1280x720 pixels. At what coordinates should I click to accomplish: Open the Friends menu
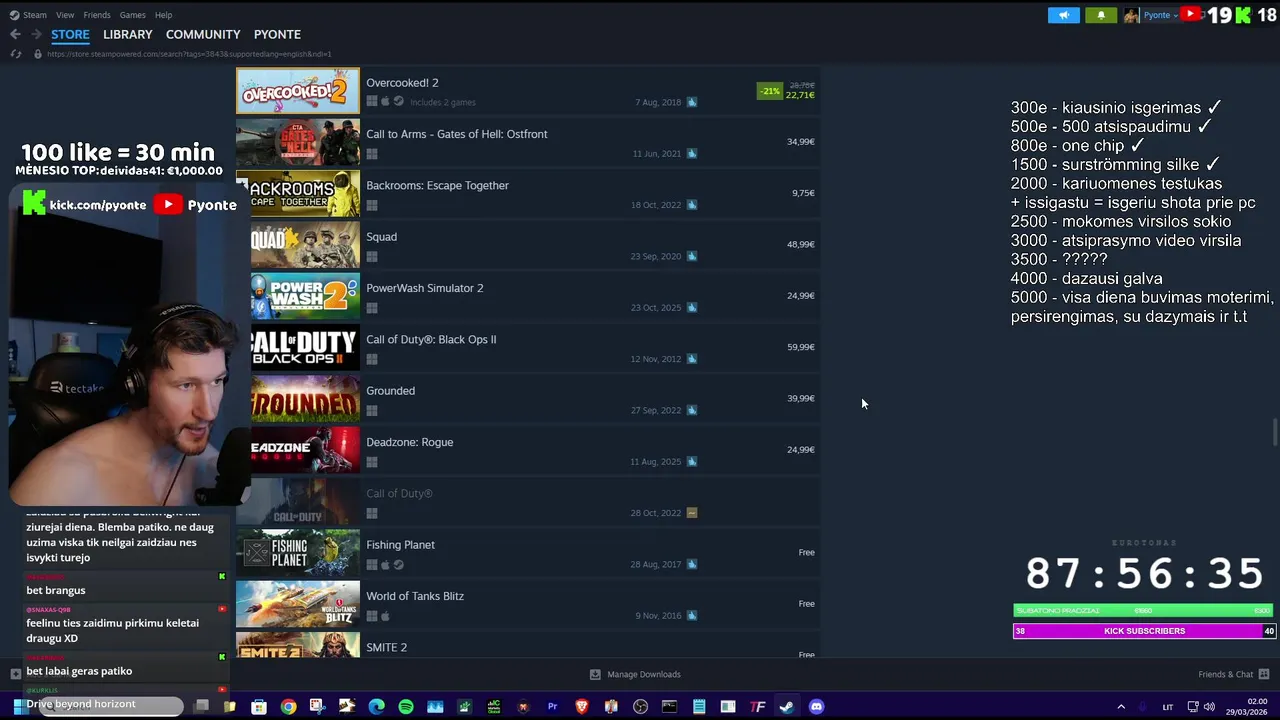pos(97,15)
